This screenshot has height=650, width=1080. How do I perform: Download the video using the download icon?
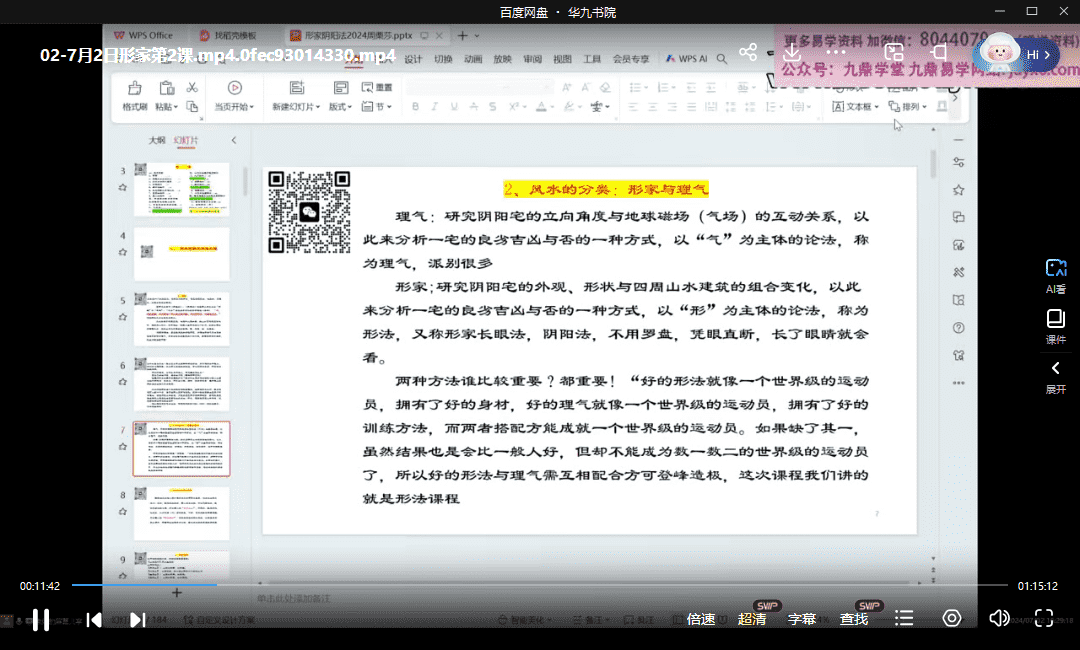point(792,52)
